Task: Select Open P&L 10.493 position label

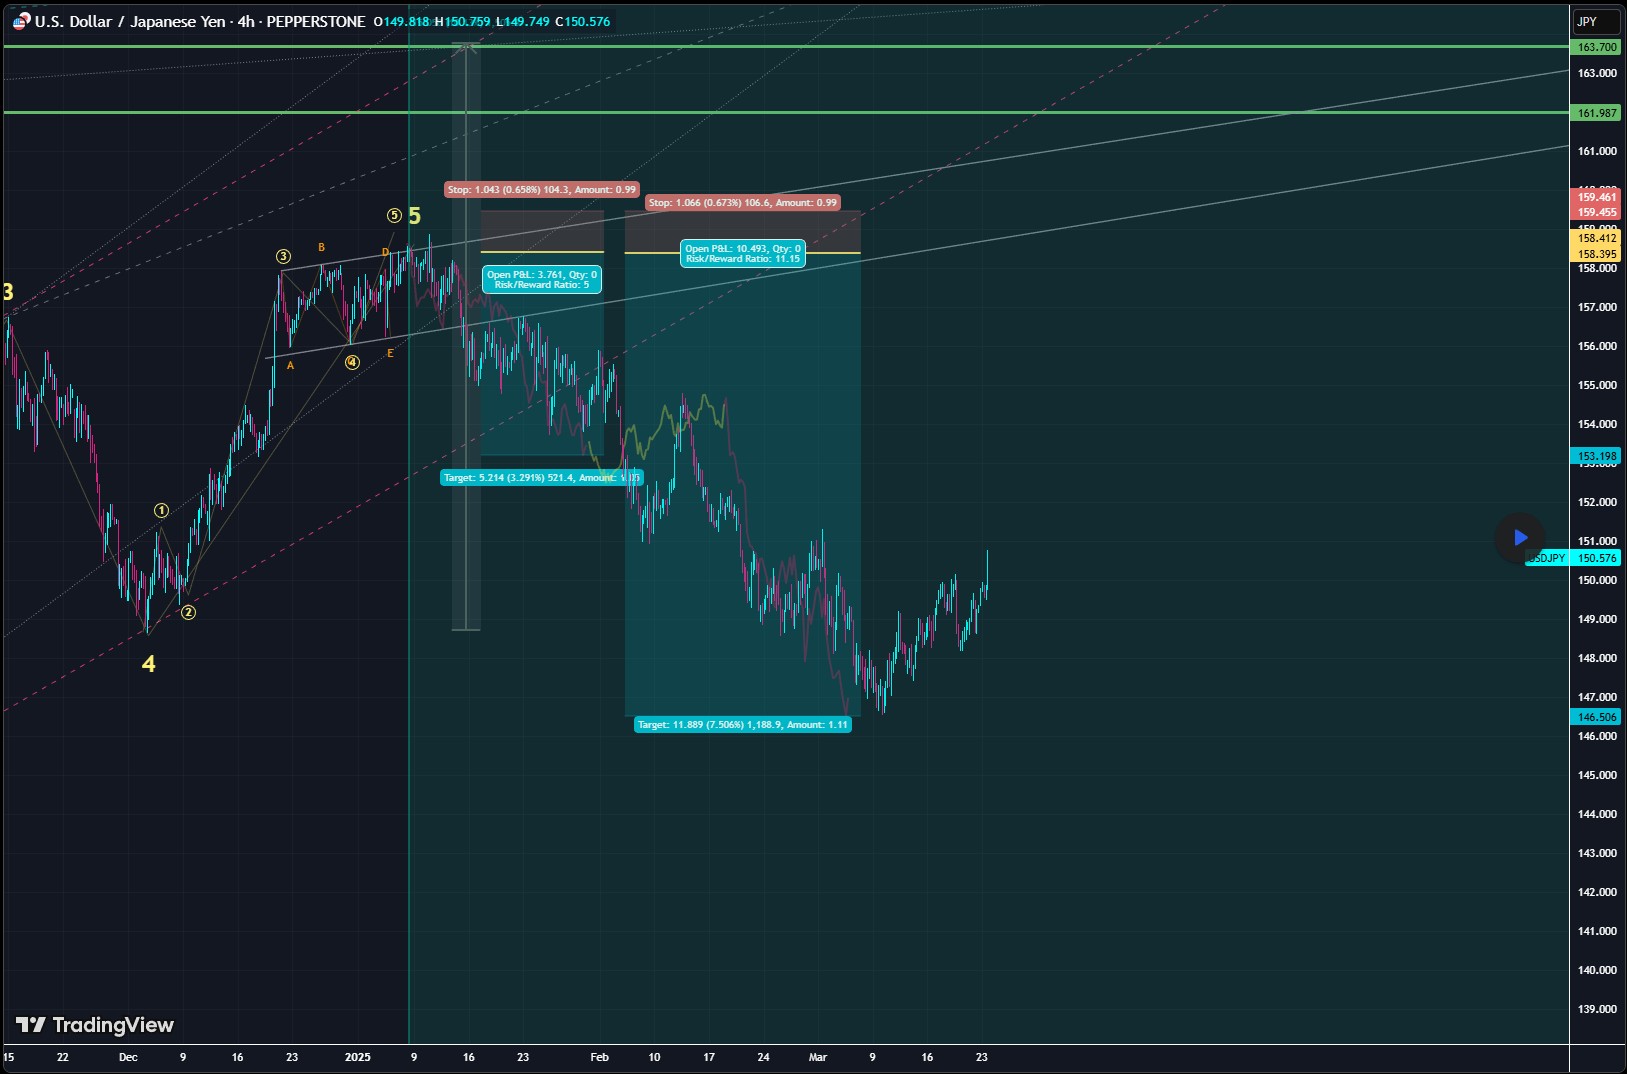Action: pyautogui.click(x=743, y=254)
